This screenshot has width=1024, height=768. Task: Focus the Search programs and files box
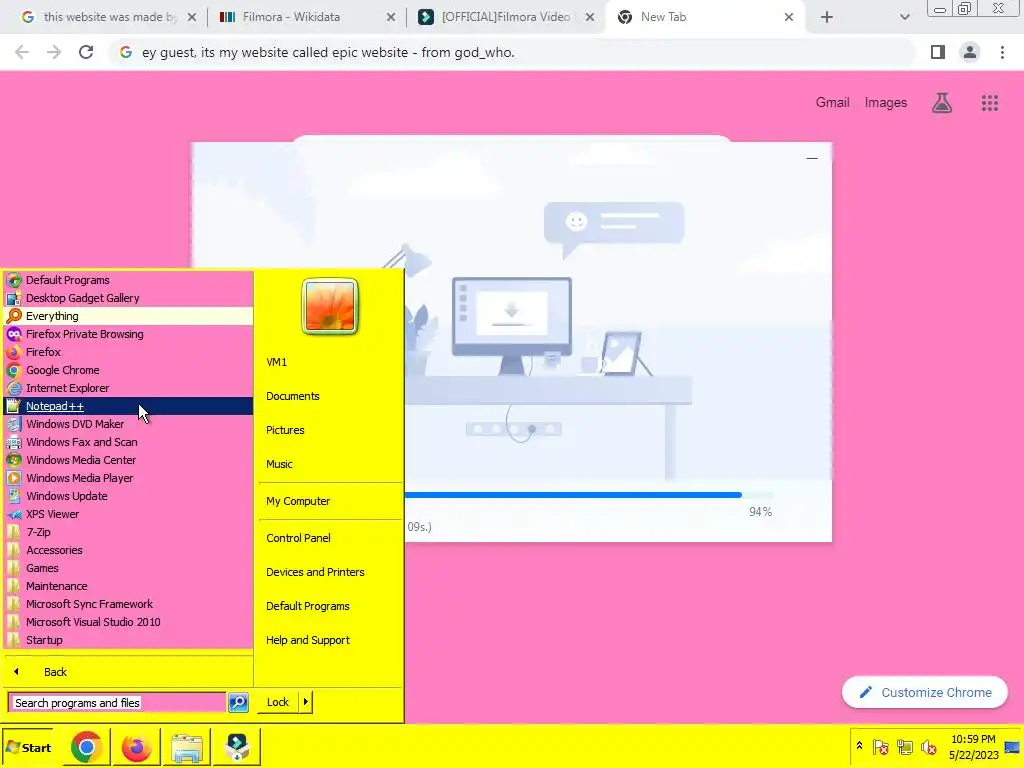point(117,703)
